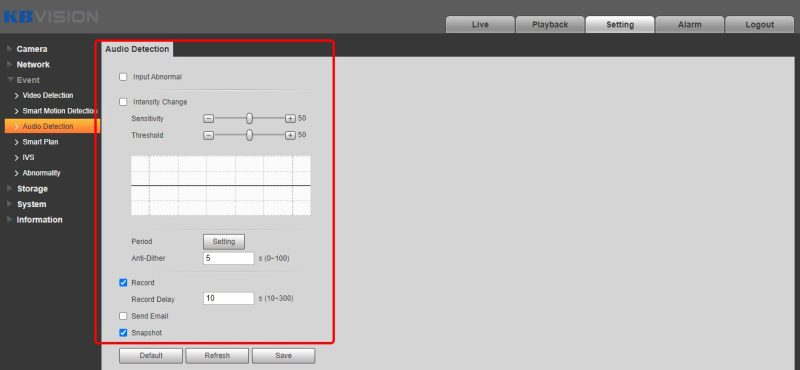
Task: Collapse the Event section in sidebar
Action: [x=28, y=80]
